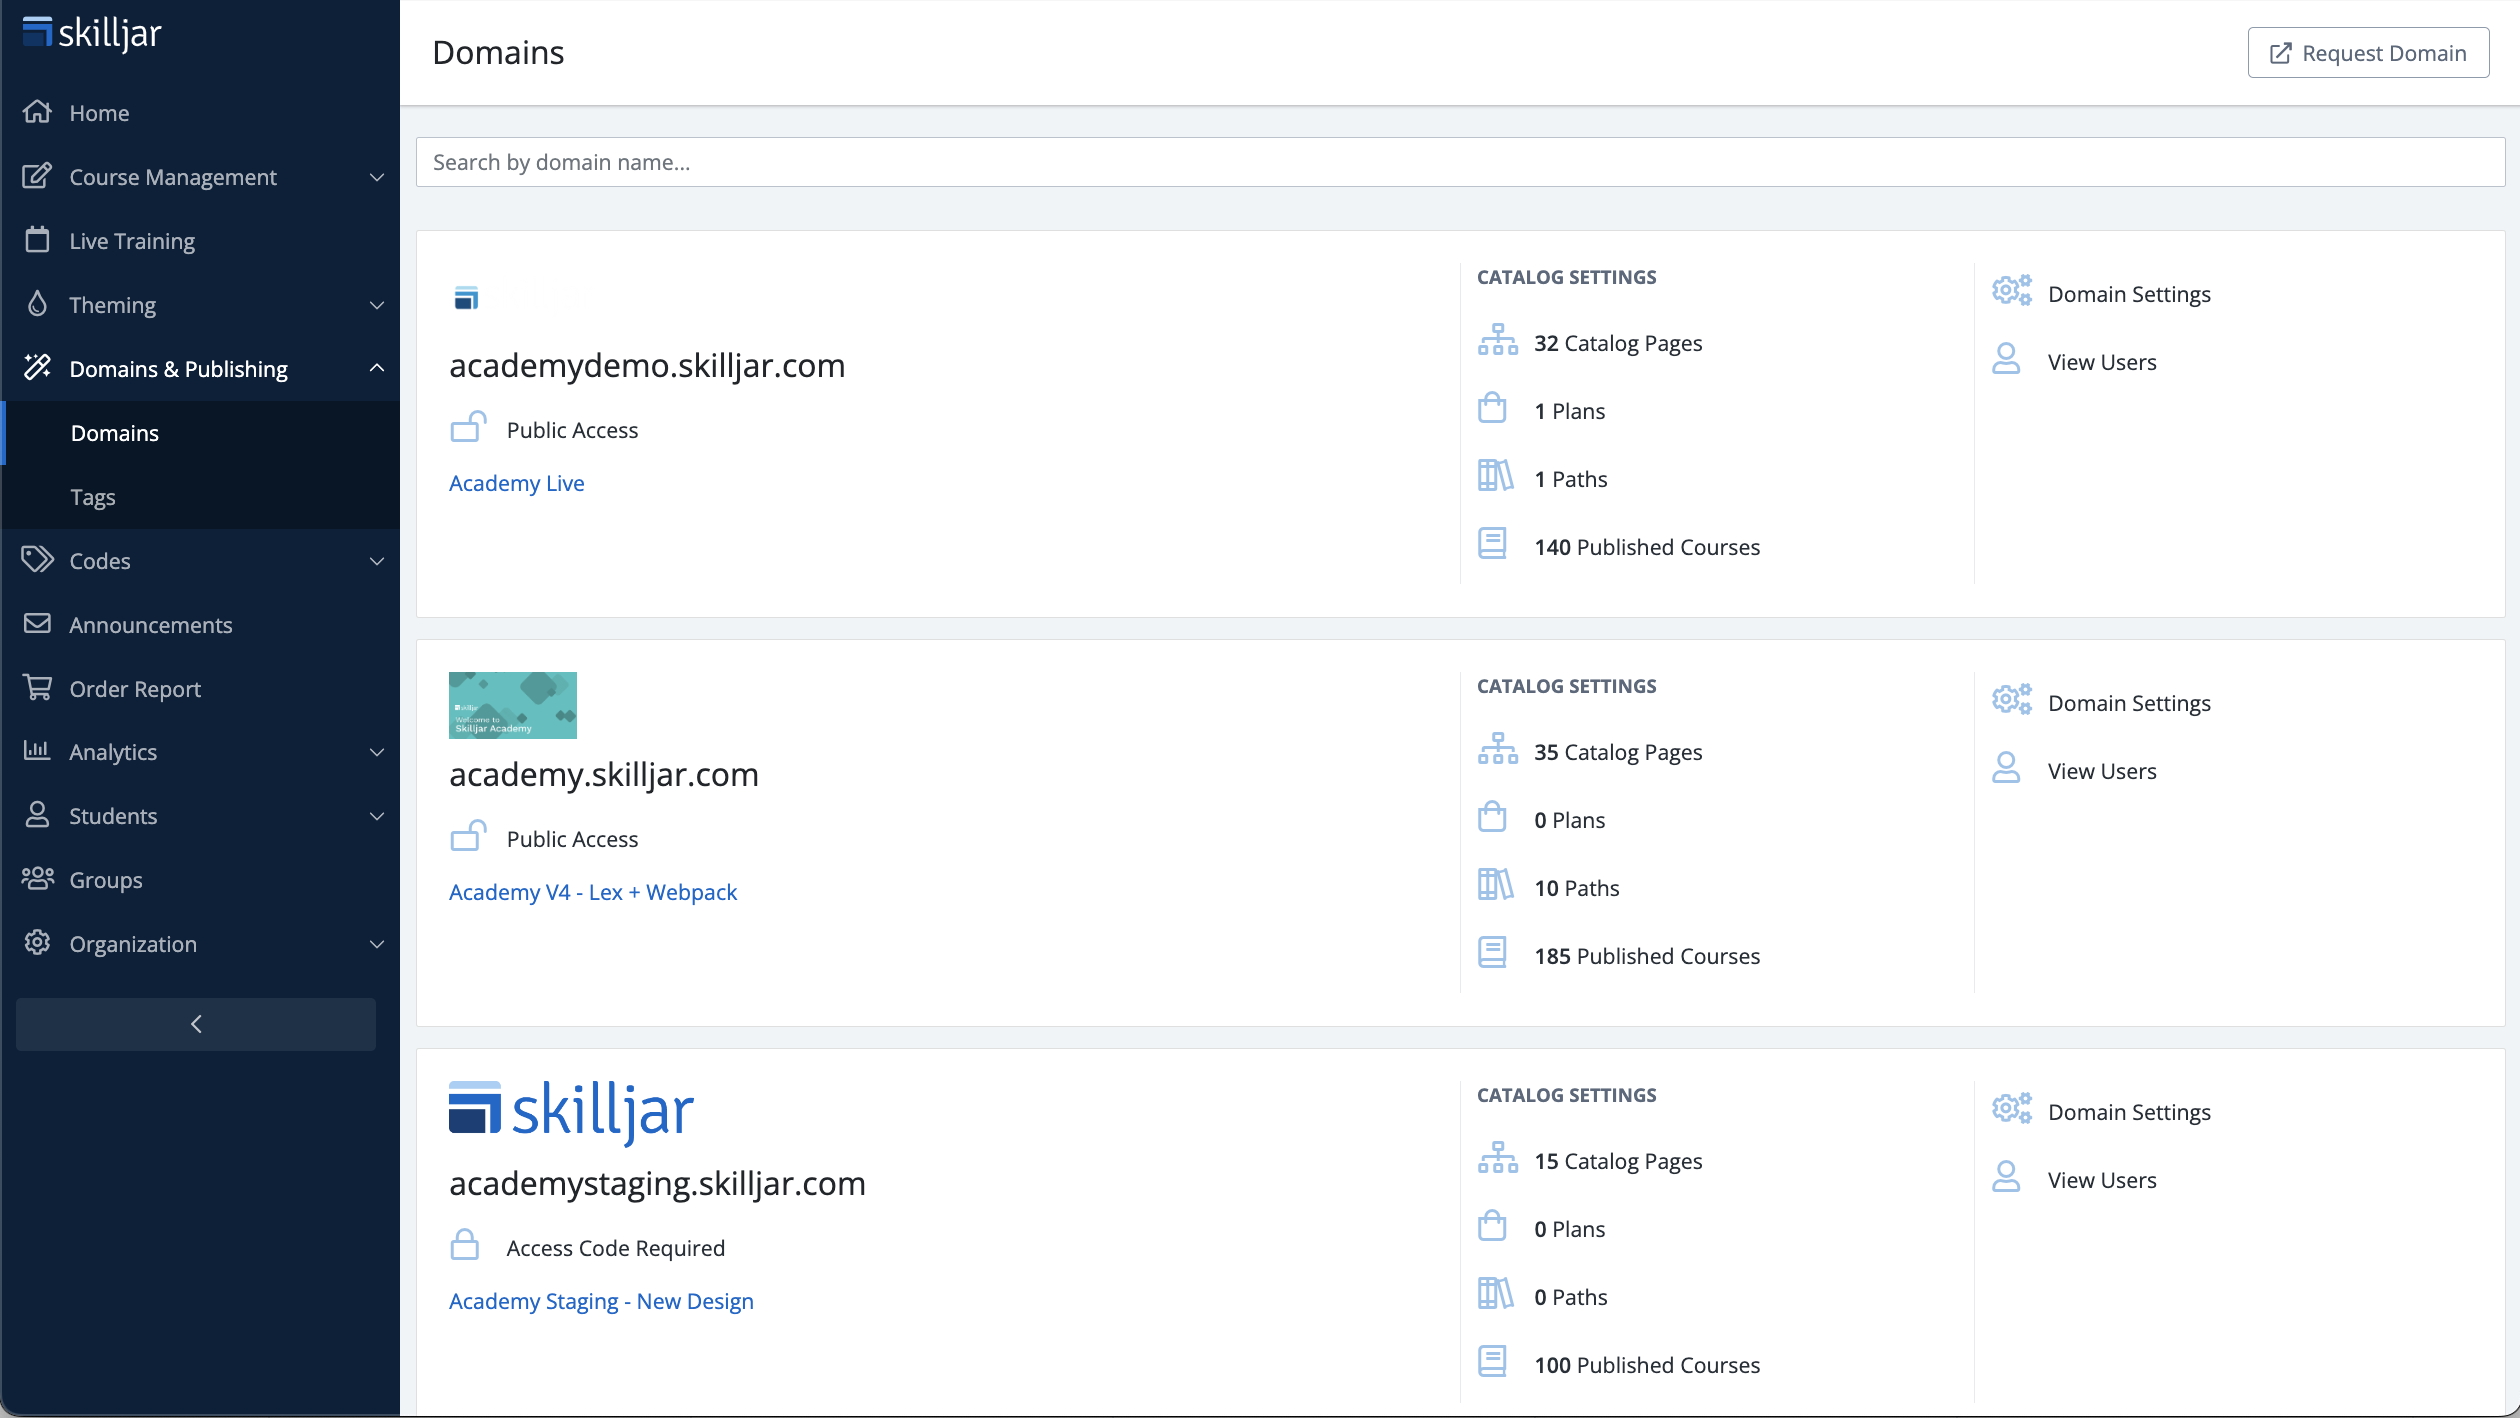Click the Codes tag icon
The image size is (2520, 1418).
pyautogui.click(x=37, y=560)
